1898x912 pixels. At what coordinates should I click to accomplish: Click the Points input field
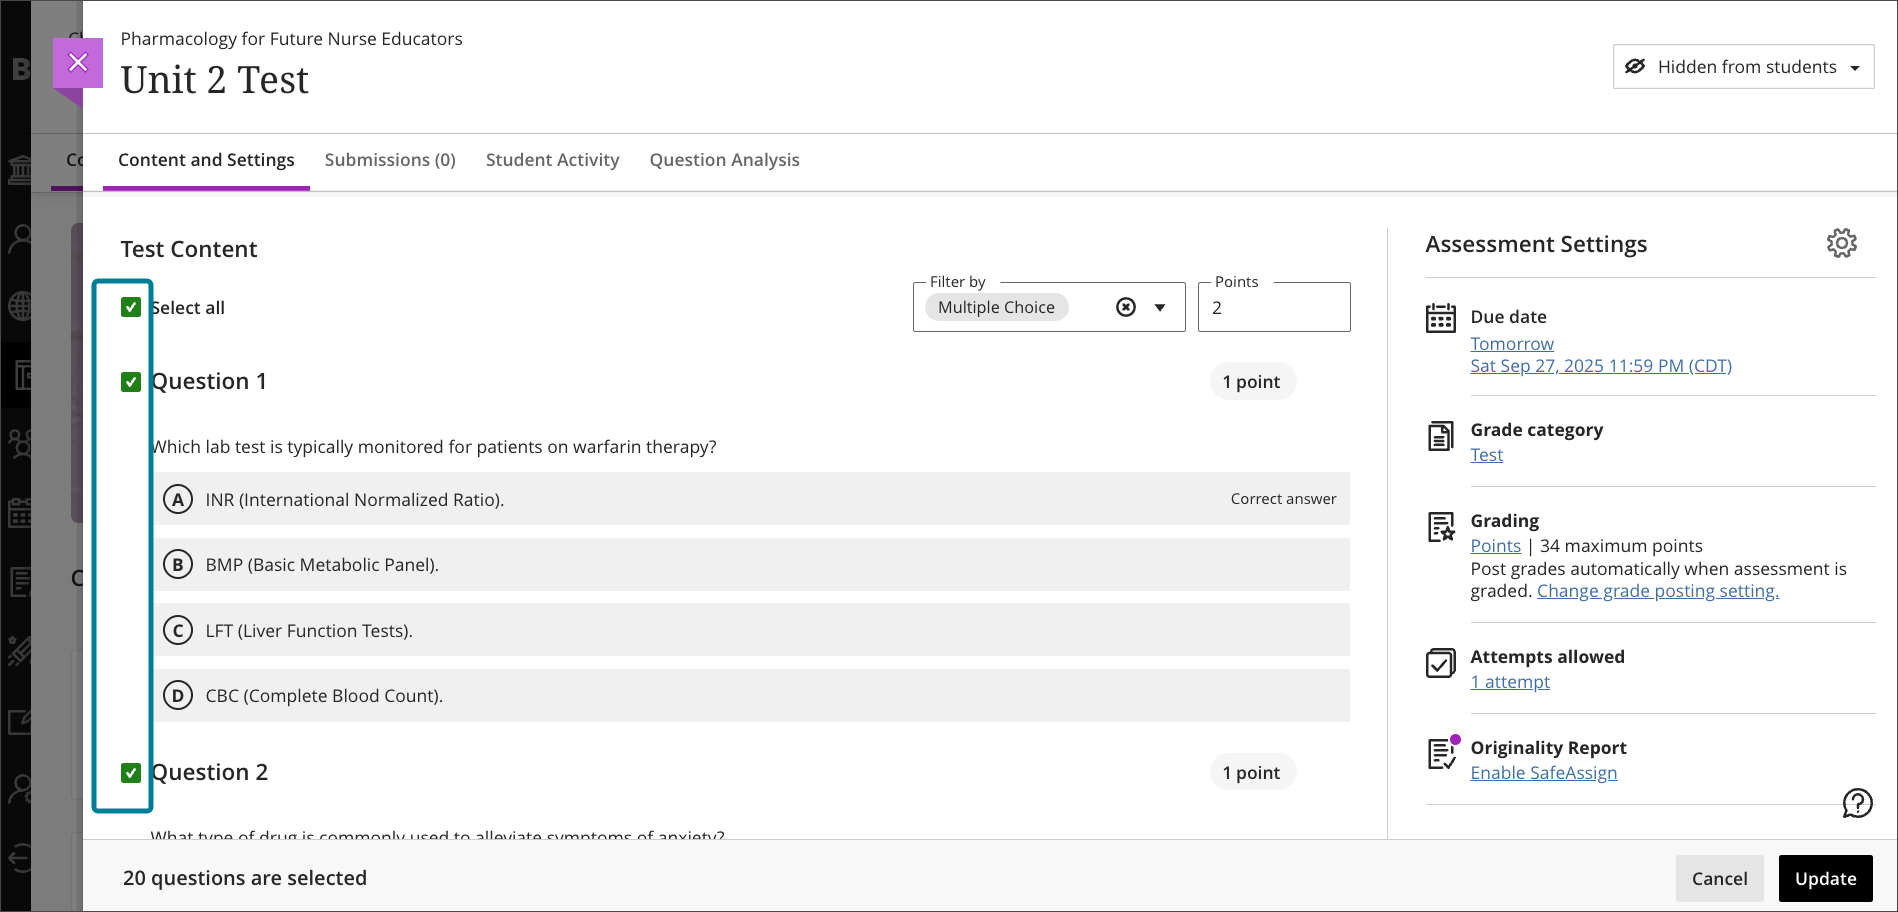pyautogui.click(x=1273, y=308)
